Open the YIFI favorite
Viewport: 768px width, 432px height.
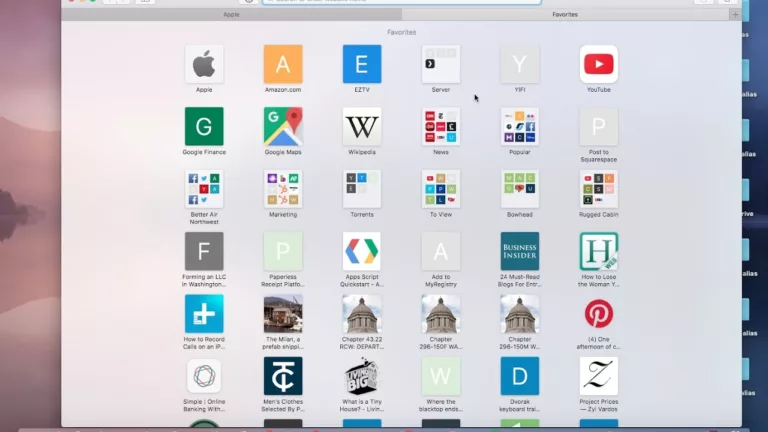pos(520,64)
